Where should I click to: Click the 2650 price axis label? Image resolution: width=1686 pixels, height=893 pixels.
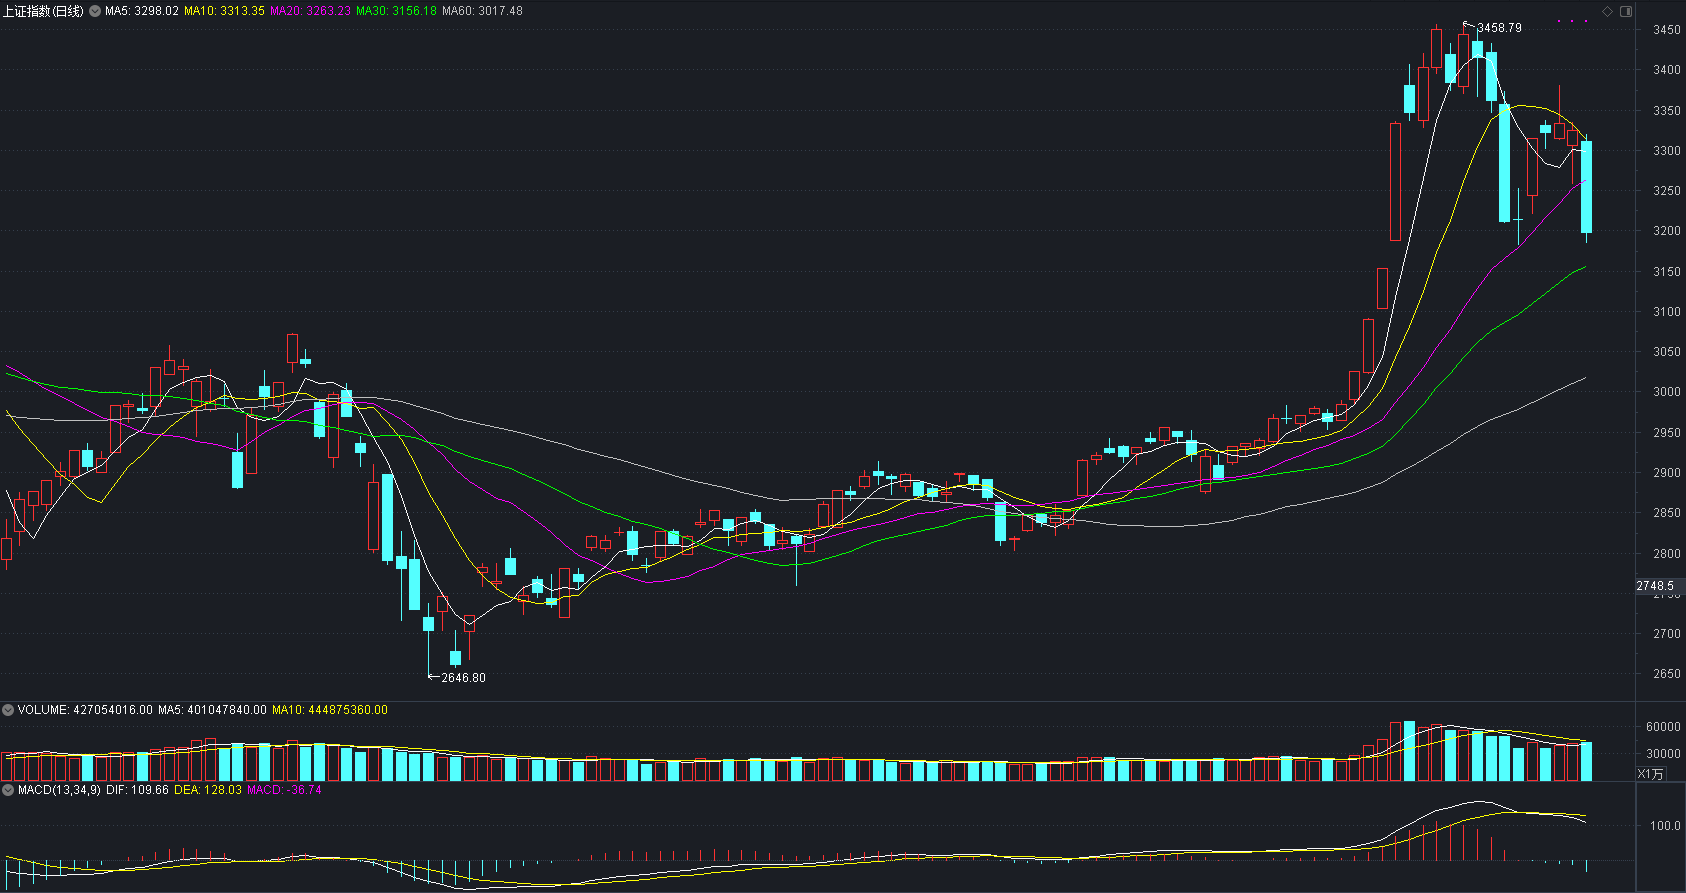pyautogui.click(x=1667, y=674)
